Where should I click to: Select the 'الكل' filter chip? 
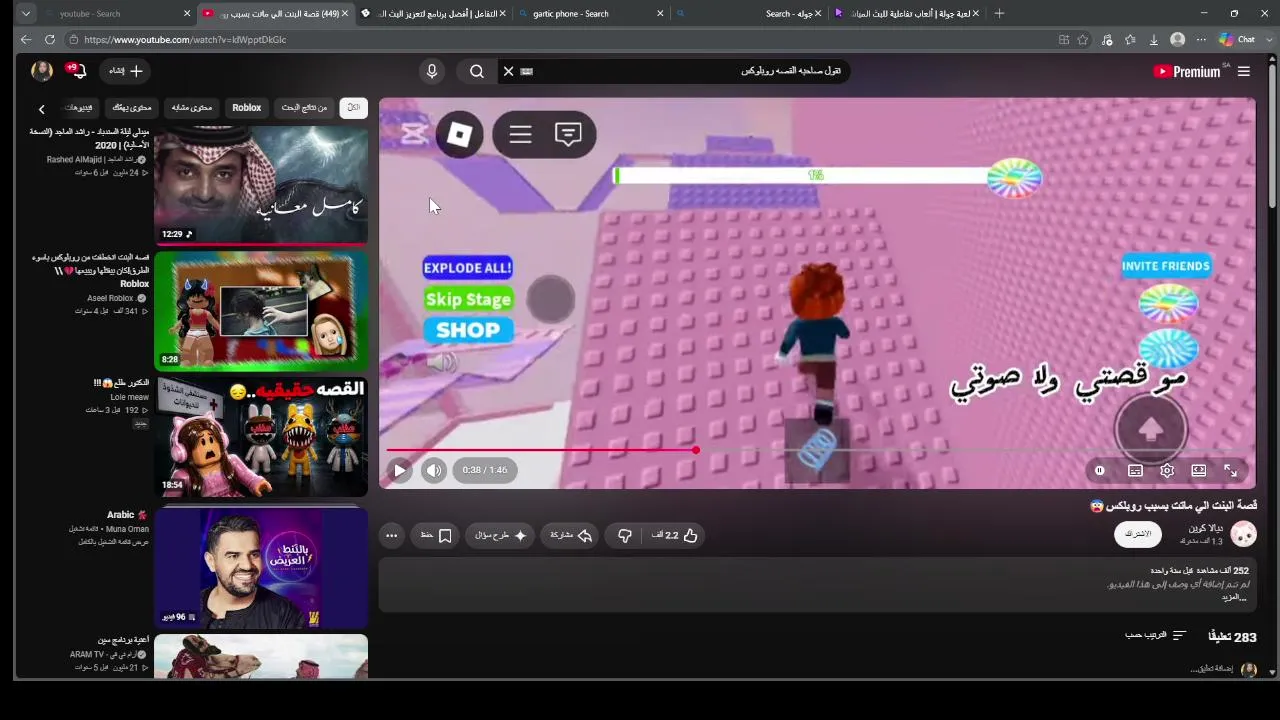point(353,108)
